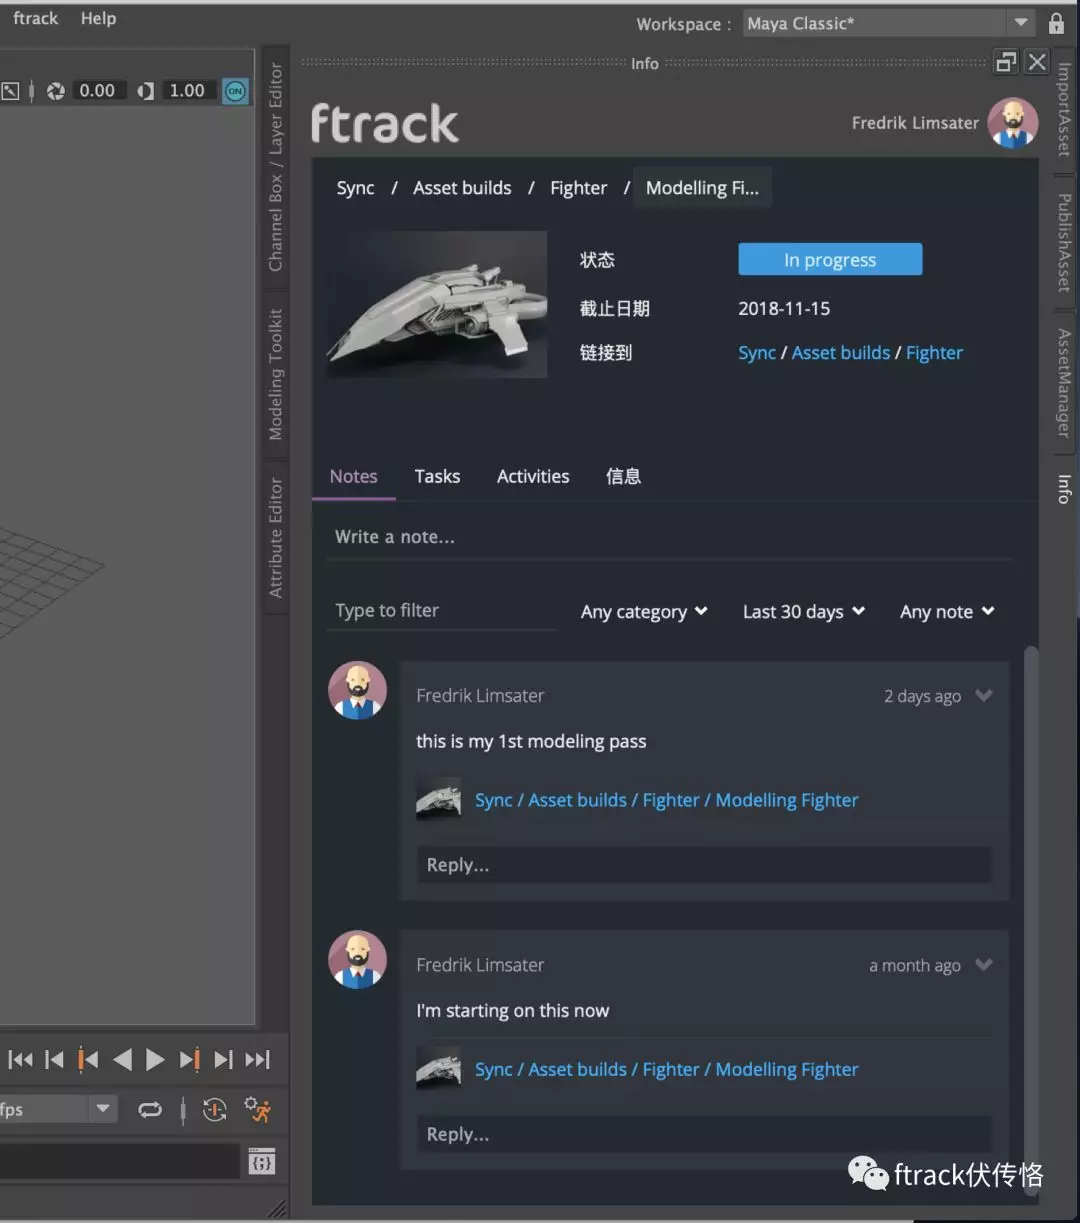Click the Sync breadcrumb

tap(355, 188)
